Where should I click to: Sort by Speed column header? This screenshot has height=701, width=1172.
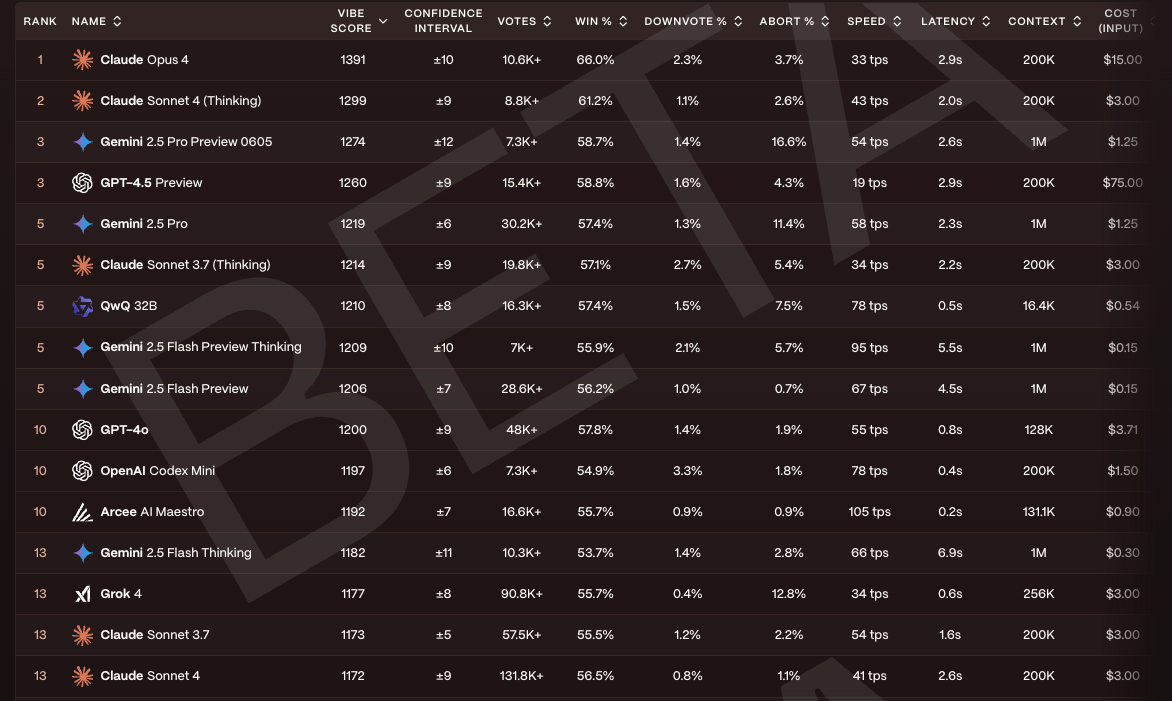point(874,22)
